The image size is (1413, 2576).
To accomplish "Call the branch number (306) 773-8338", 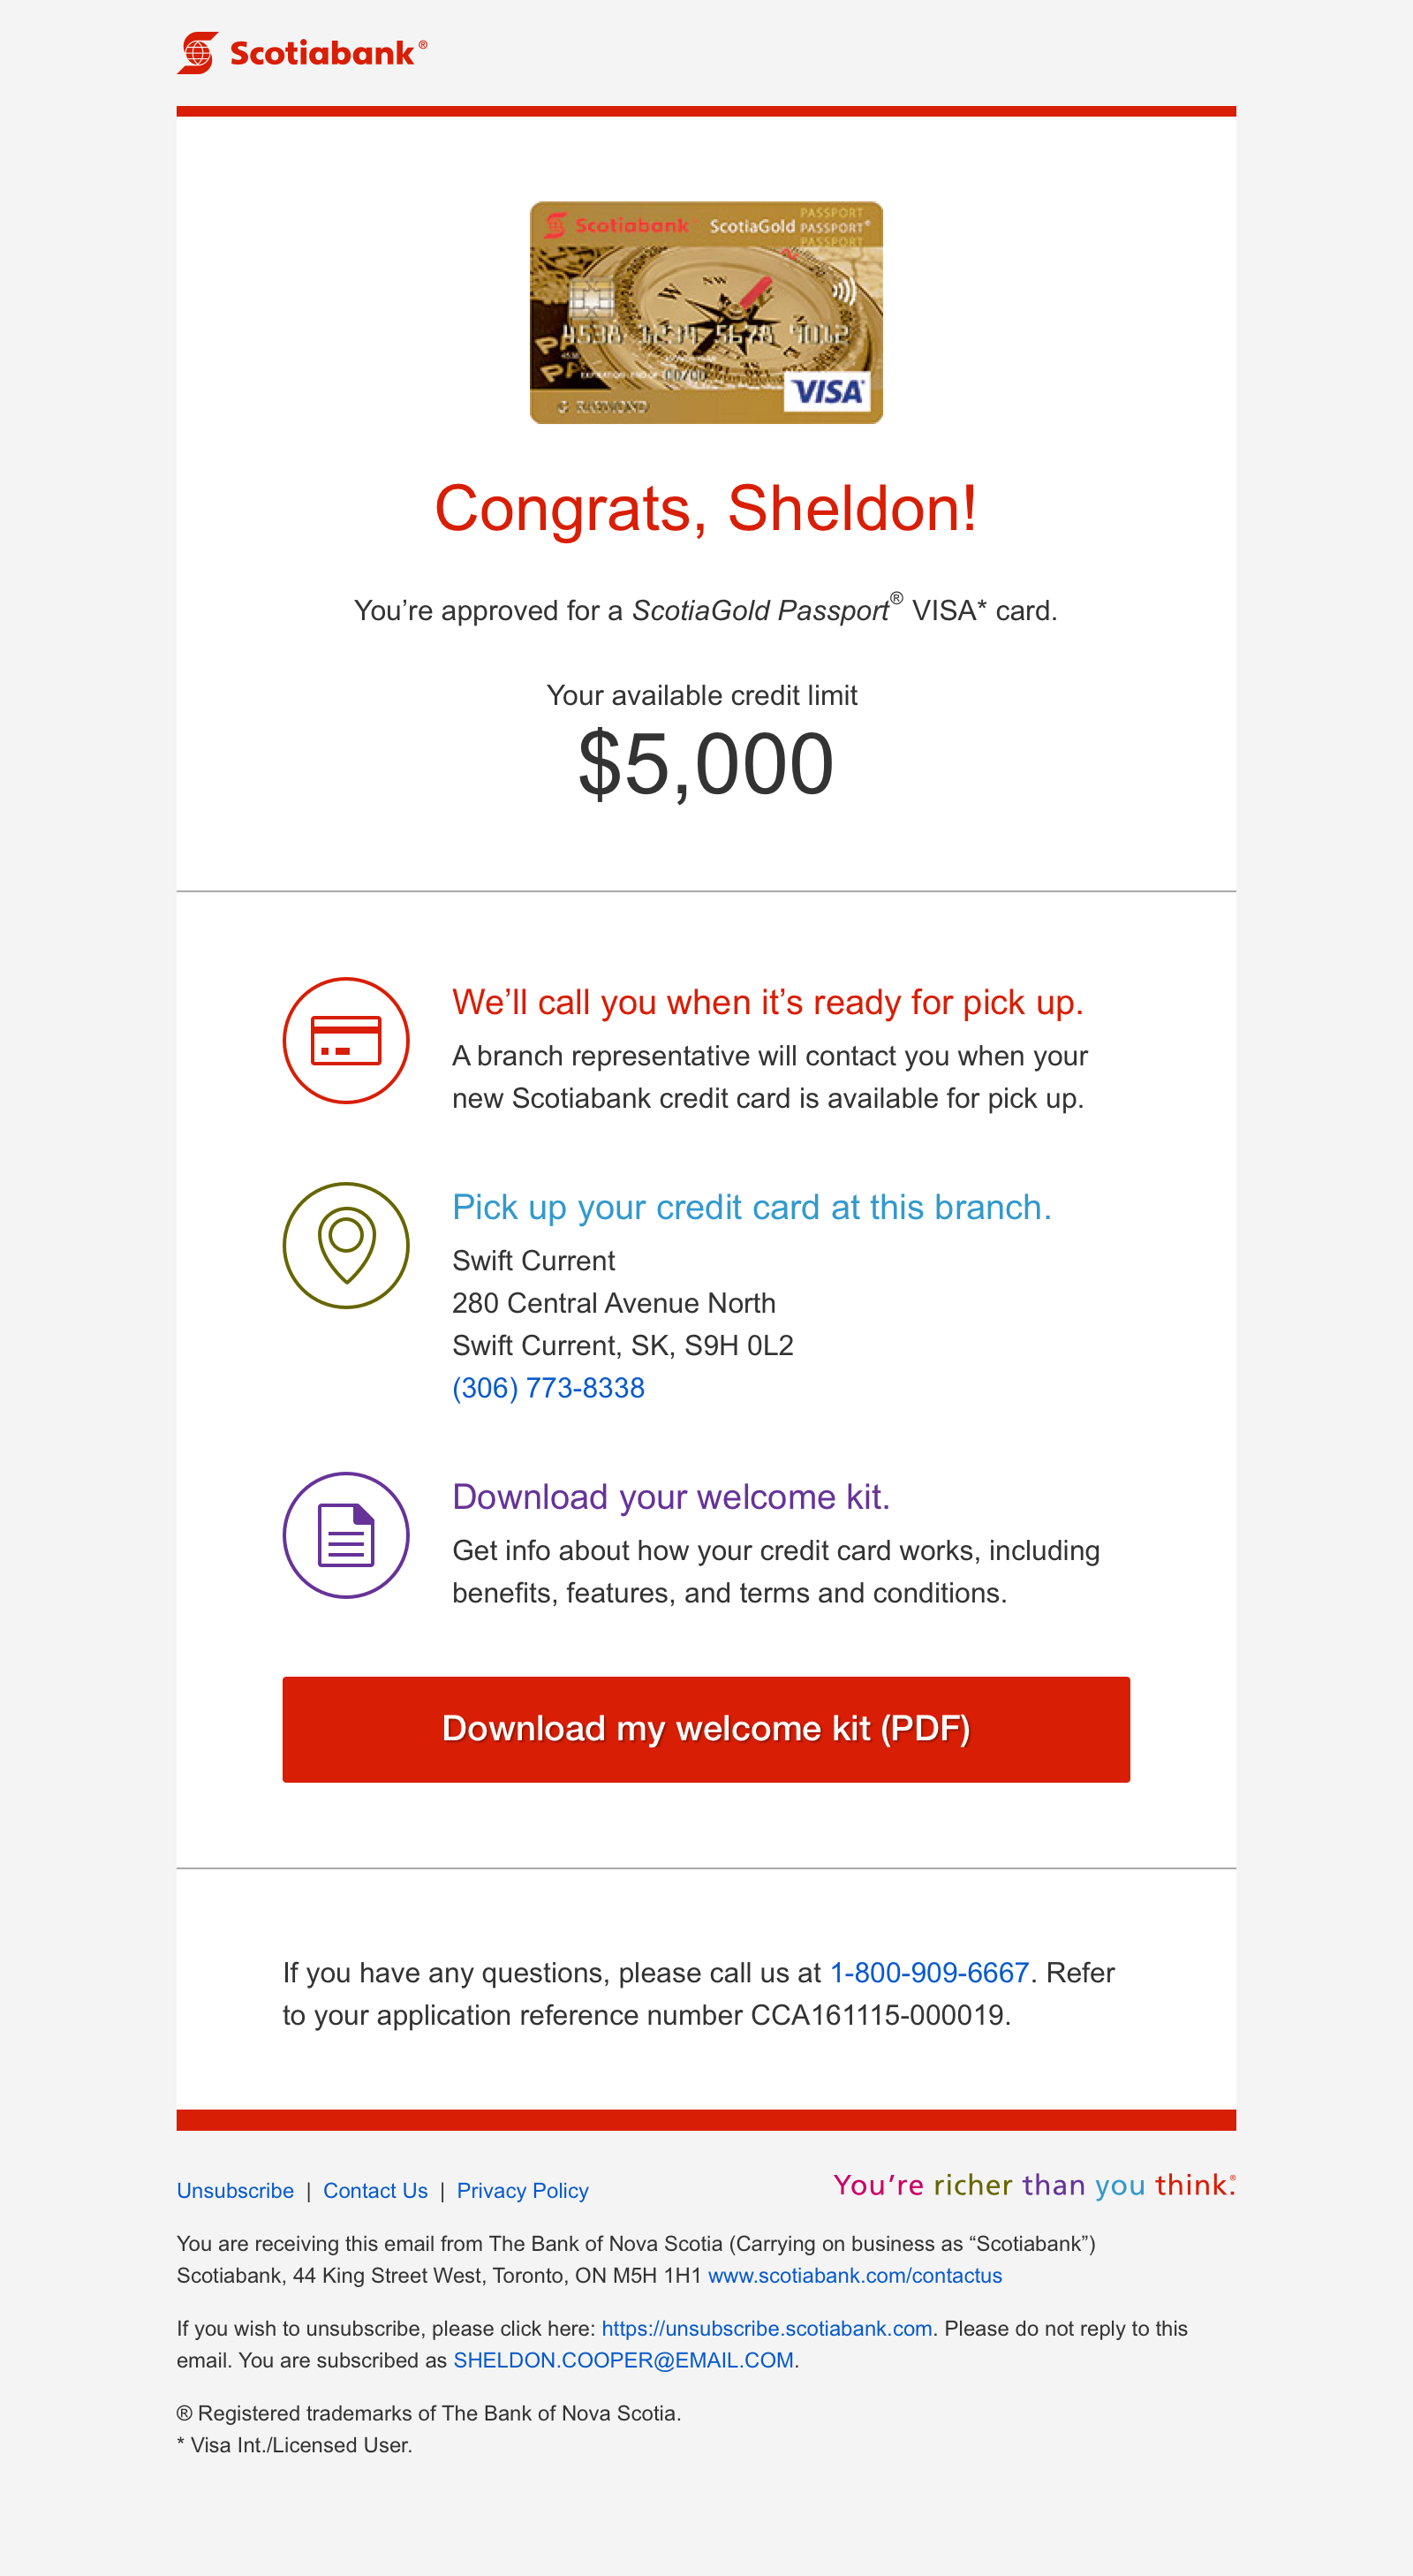I will click(x=548, y=1388).
